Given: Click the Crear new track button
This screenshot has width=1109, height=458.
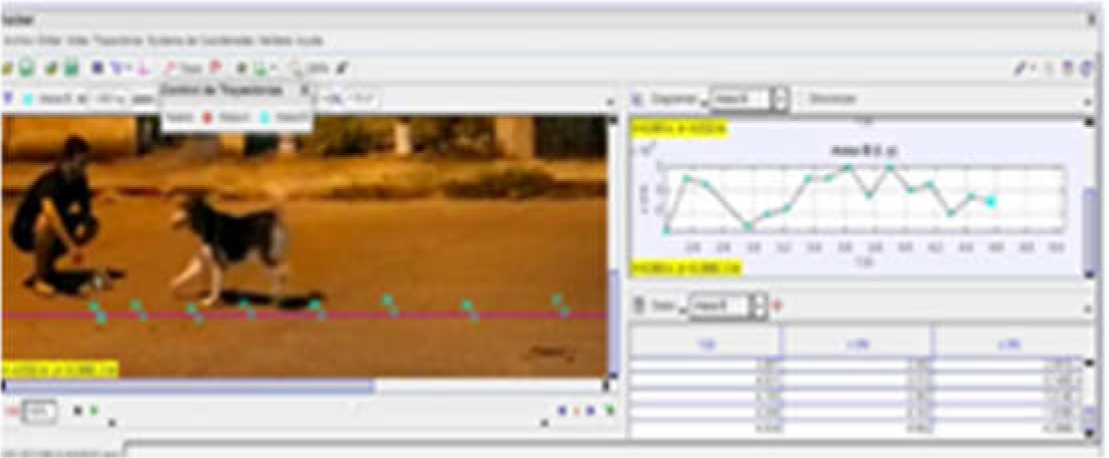Looking at the screenshot, I should coord(187,68).
